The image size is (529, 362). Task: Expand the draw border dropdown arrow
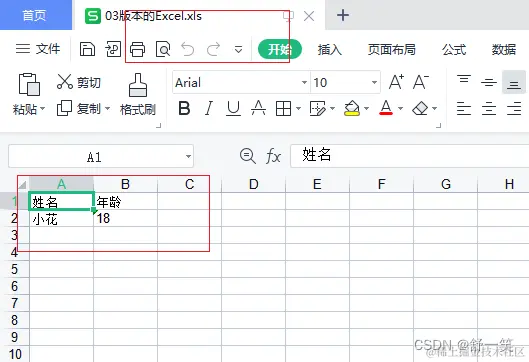tap(332, 108)
